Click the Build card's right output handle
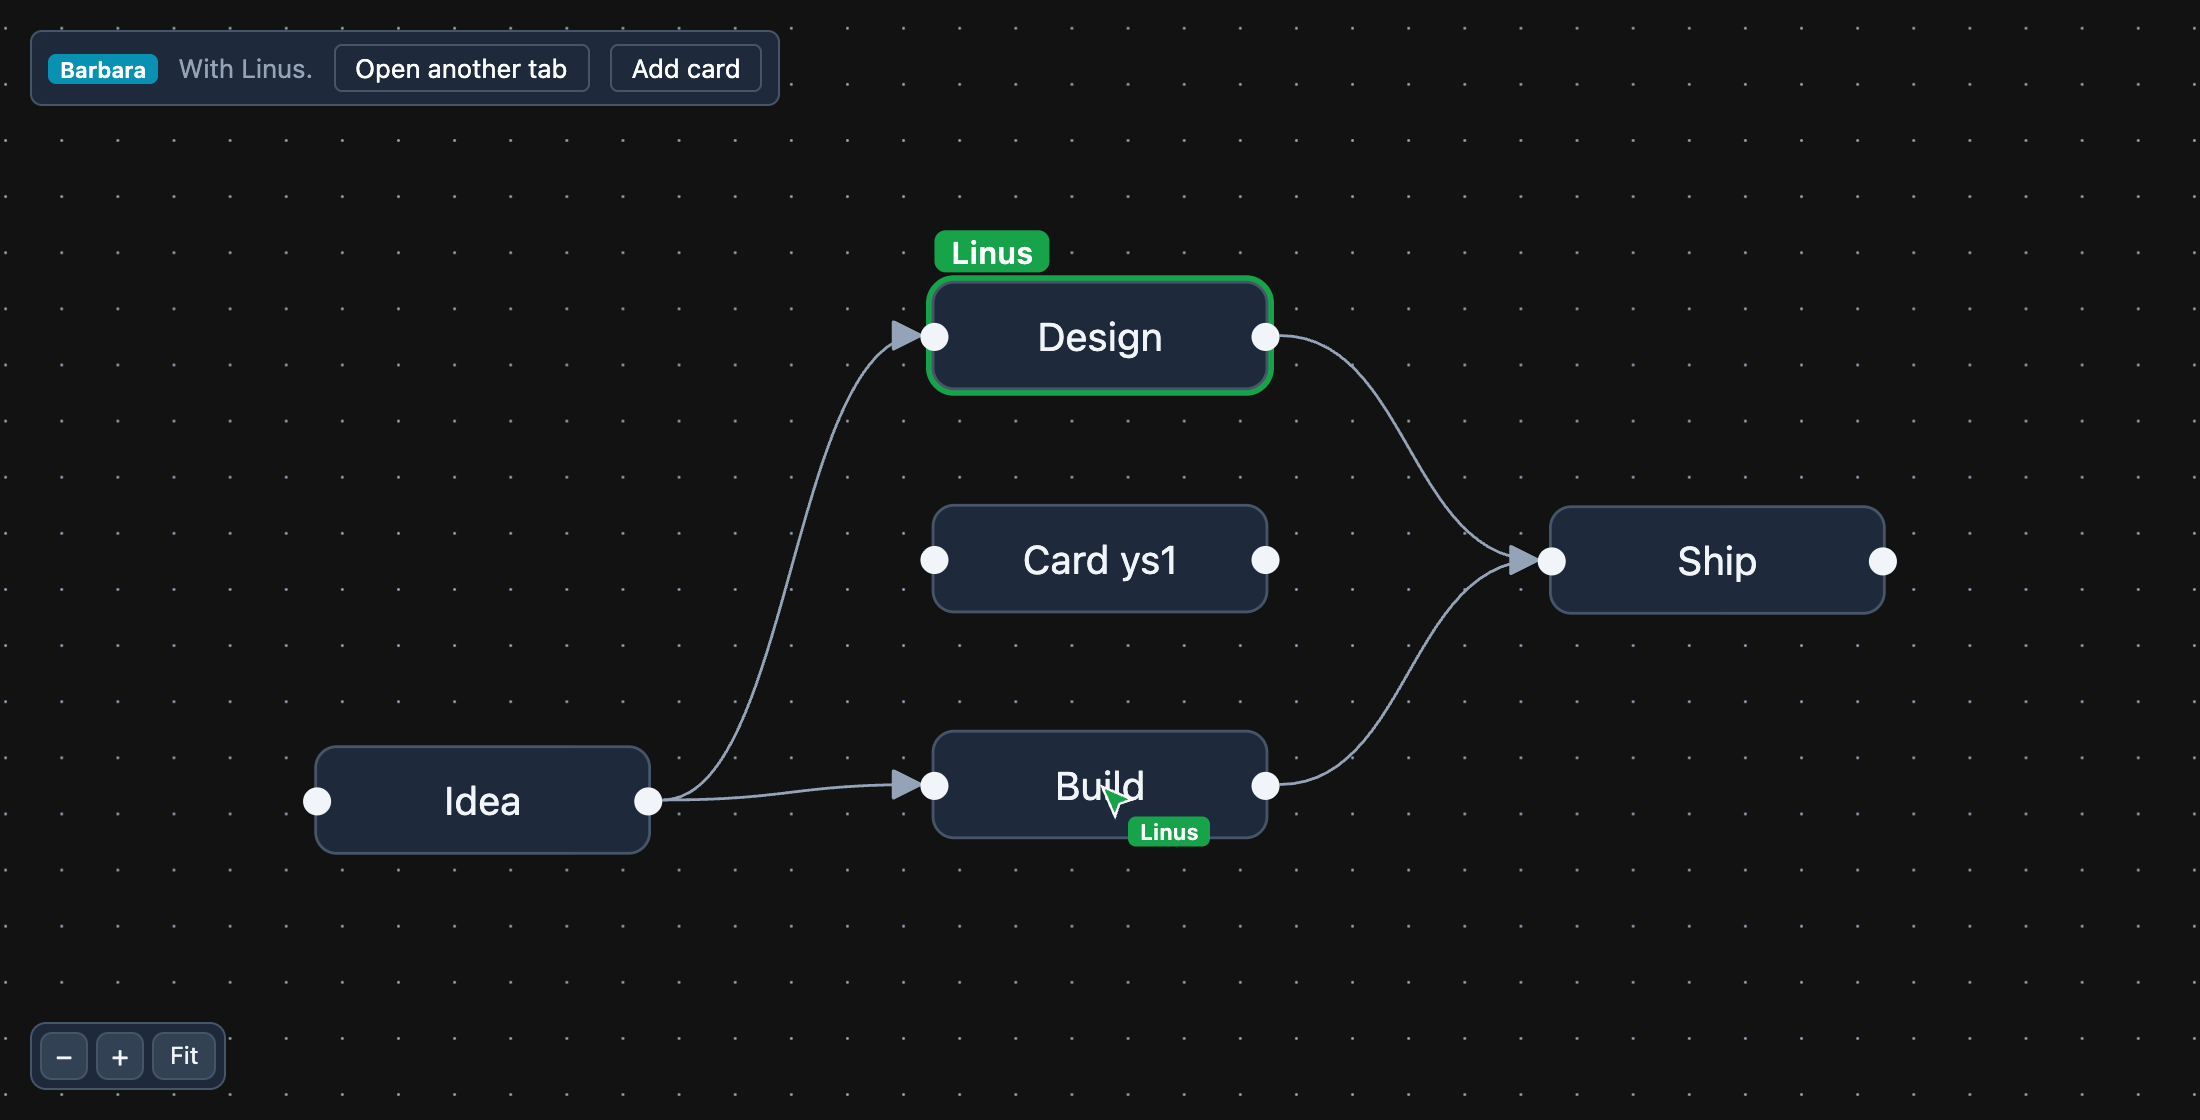The height and width of the screenshot is (1120, 2200). (1265, 786)
